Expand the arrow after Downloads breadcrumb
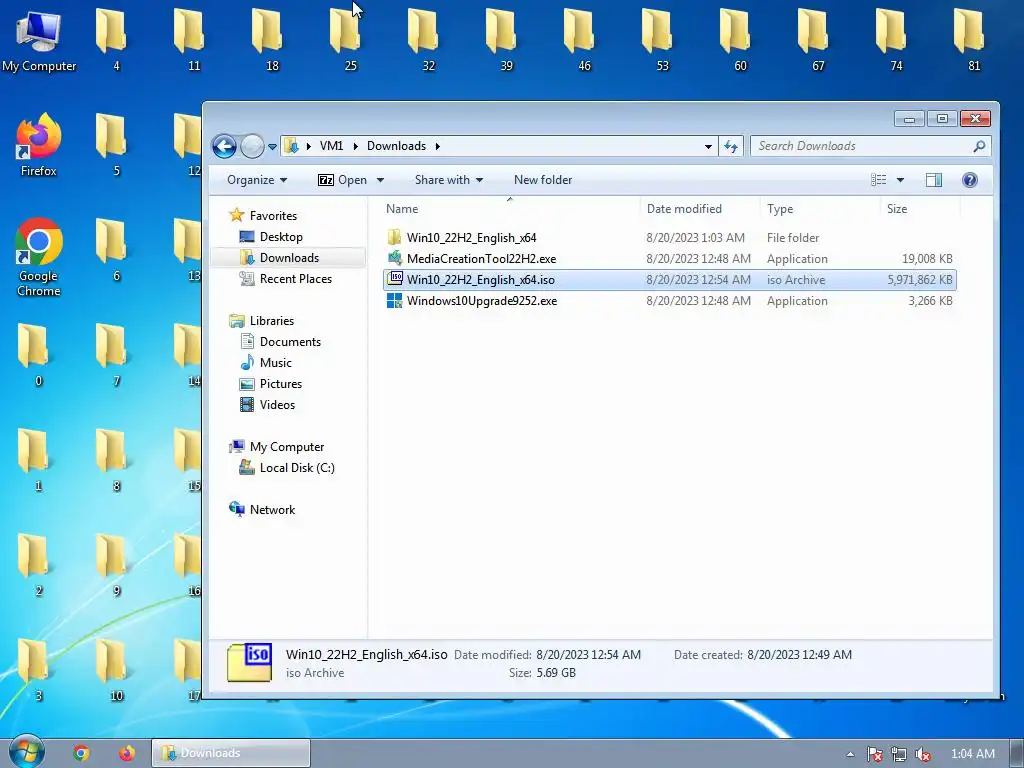The width and height of the screenshot is (1024, 768). coord(438,146)
